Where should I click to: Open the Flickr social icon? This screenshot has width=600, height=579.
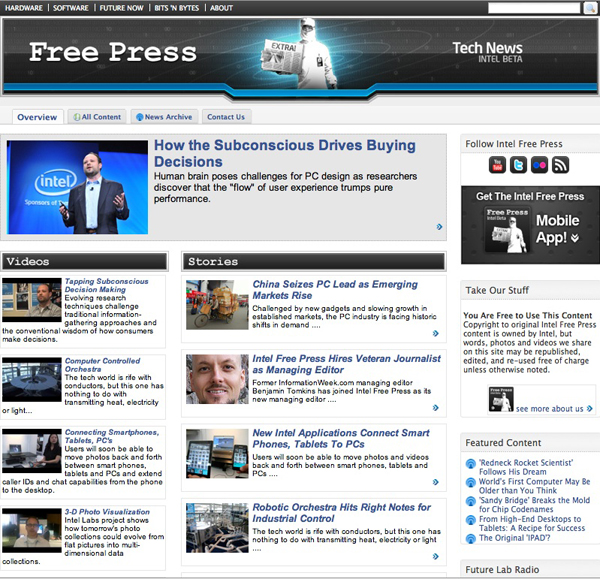(539, 165)
